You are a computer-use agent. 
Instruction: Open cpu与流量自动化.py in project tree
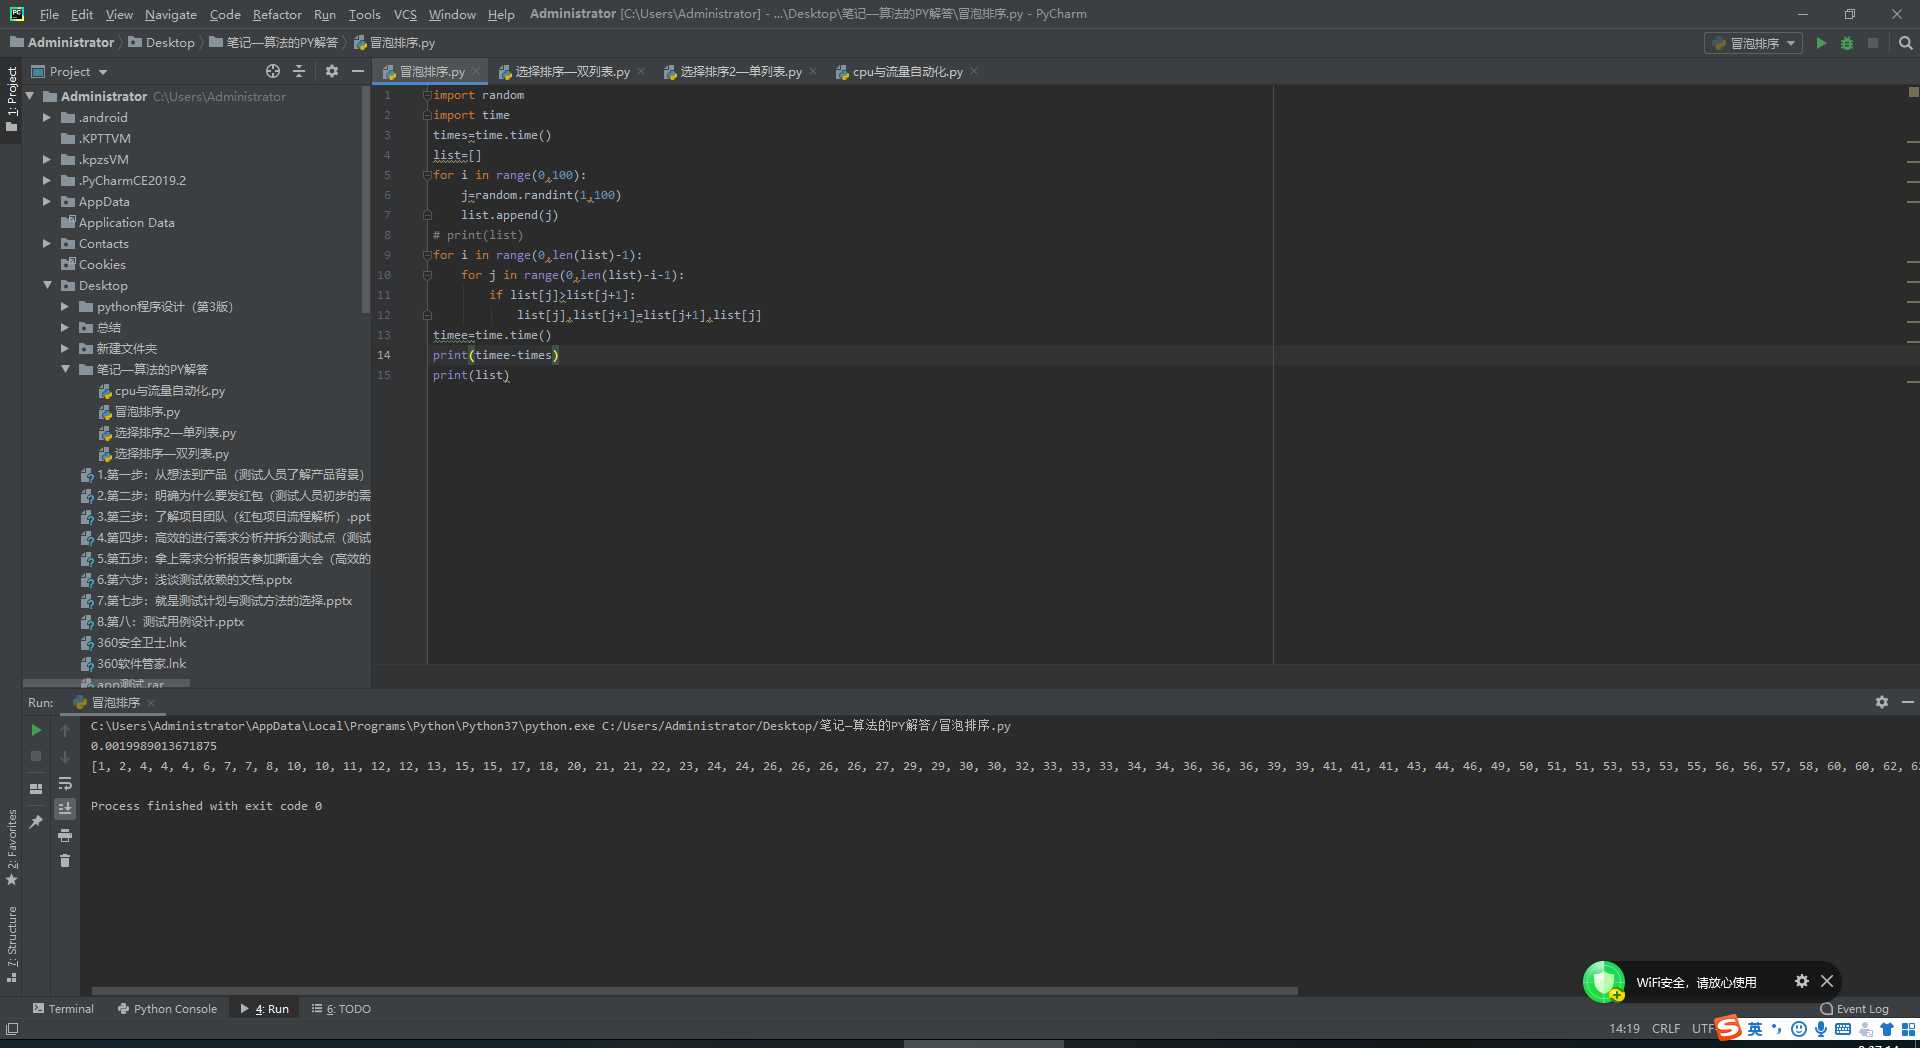[169, 390]
